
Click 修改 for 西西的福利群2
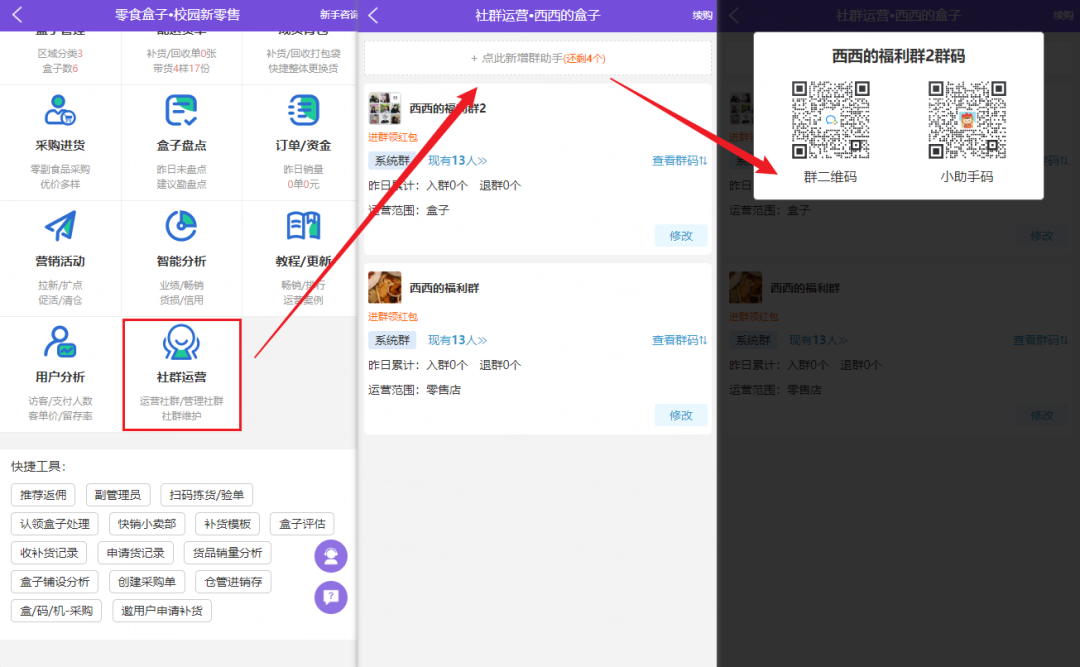681,236
